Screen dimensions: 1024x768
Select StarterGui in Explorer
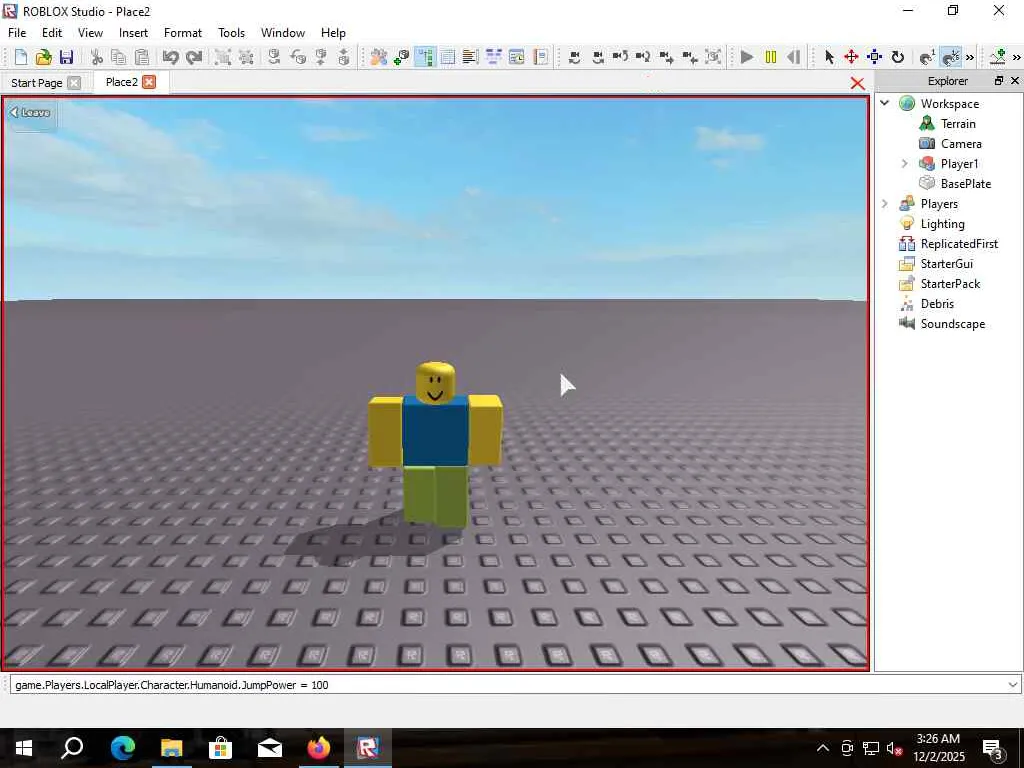947,264
